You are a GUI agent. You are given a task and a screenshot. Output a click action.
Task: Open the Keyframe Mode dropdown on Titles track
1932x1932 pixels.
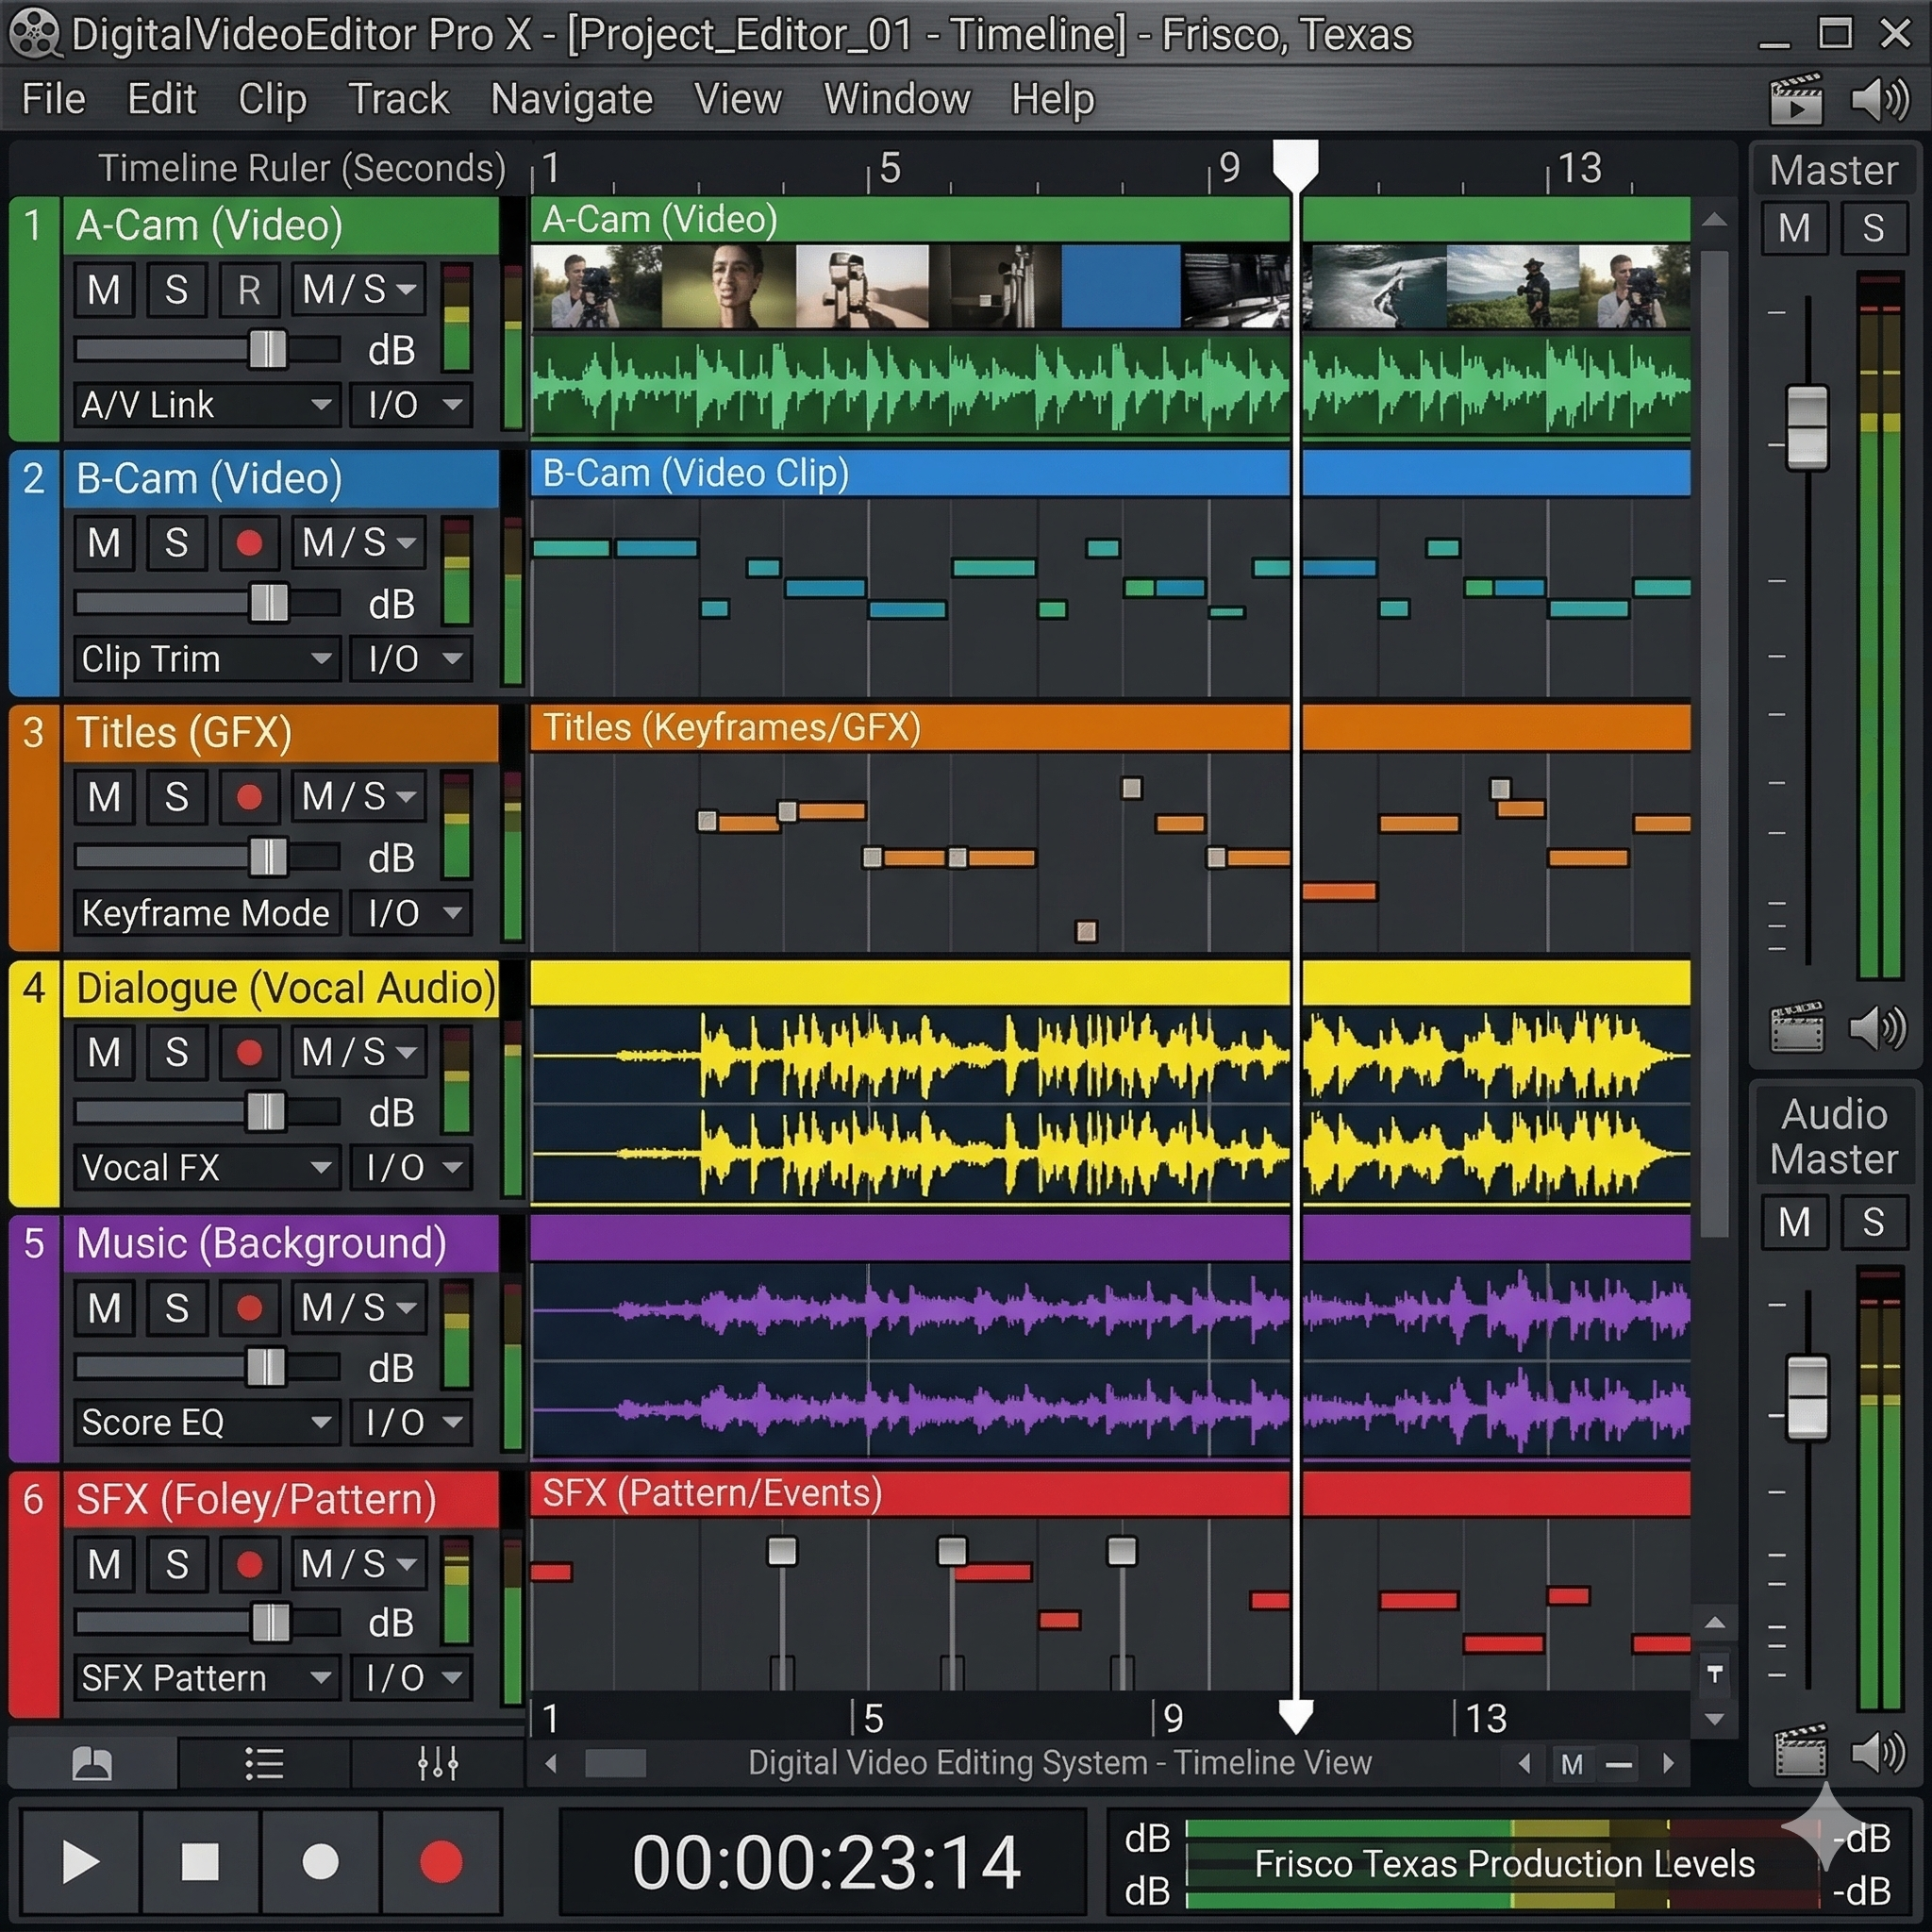coord(205,913)
